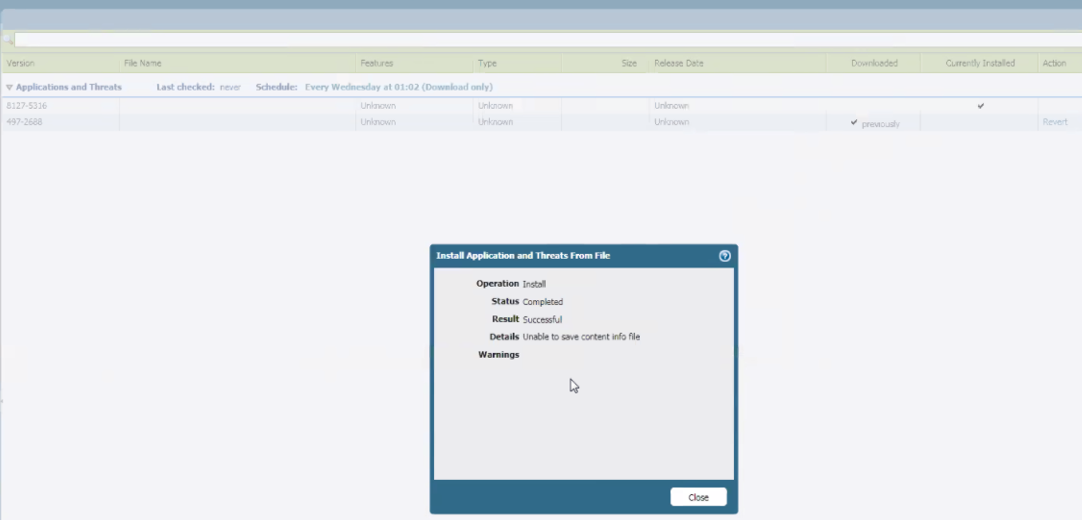Viewport: 1082px width, 520px height.
Task: Close the Install Application and Threats dialog
Action: click(x=698, y=497)
